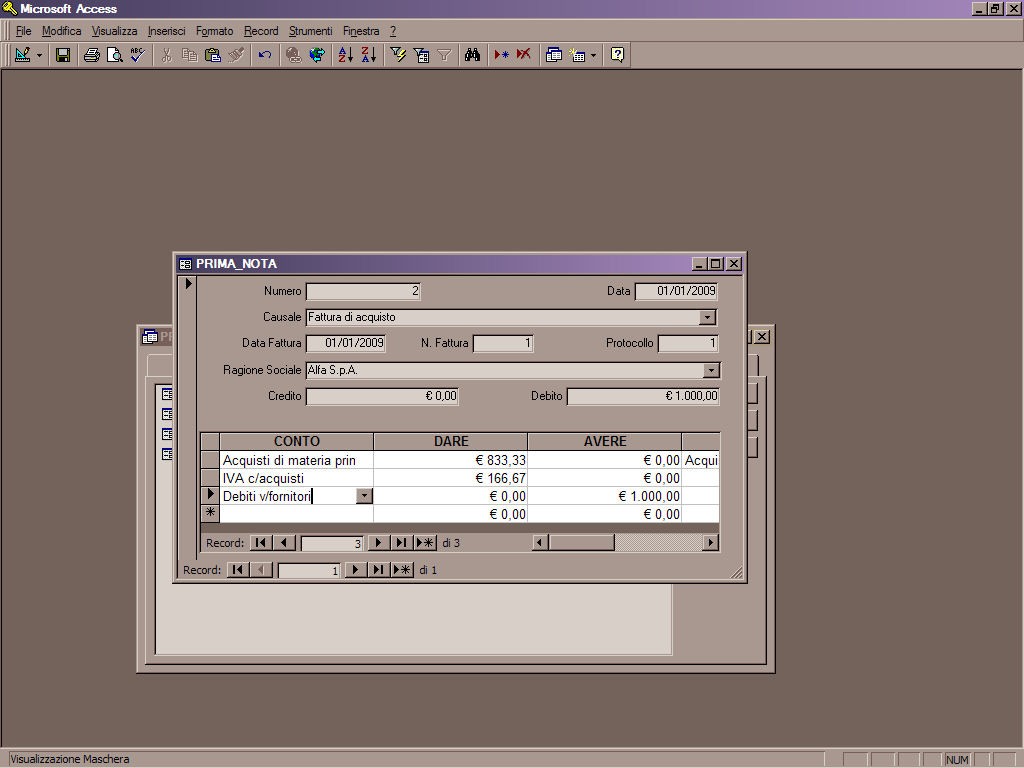The image size is (1024, 768).
Task: Expand the Ragione Sociale combo box
Action: point(711,370)
